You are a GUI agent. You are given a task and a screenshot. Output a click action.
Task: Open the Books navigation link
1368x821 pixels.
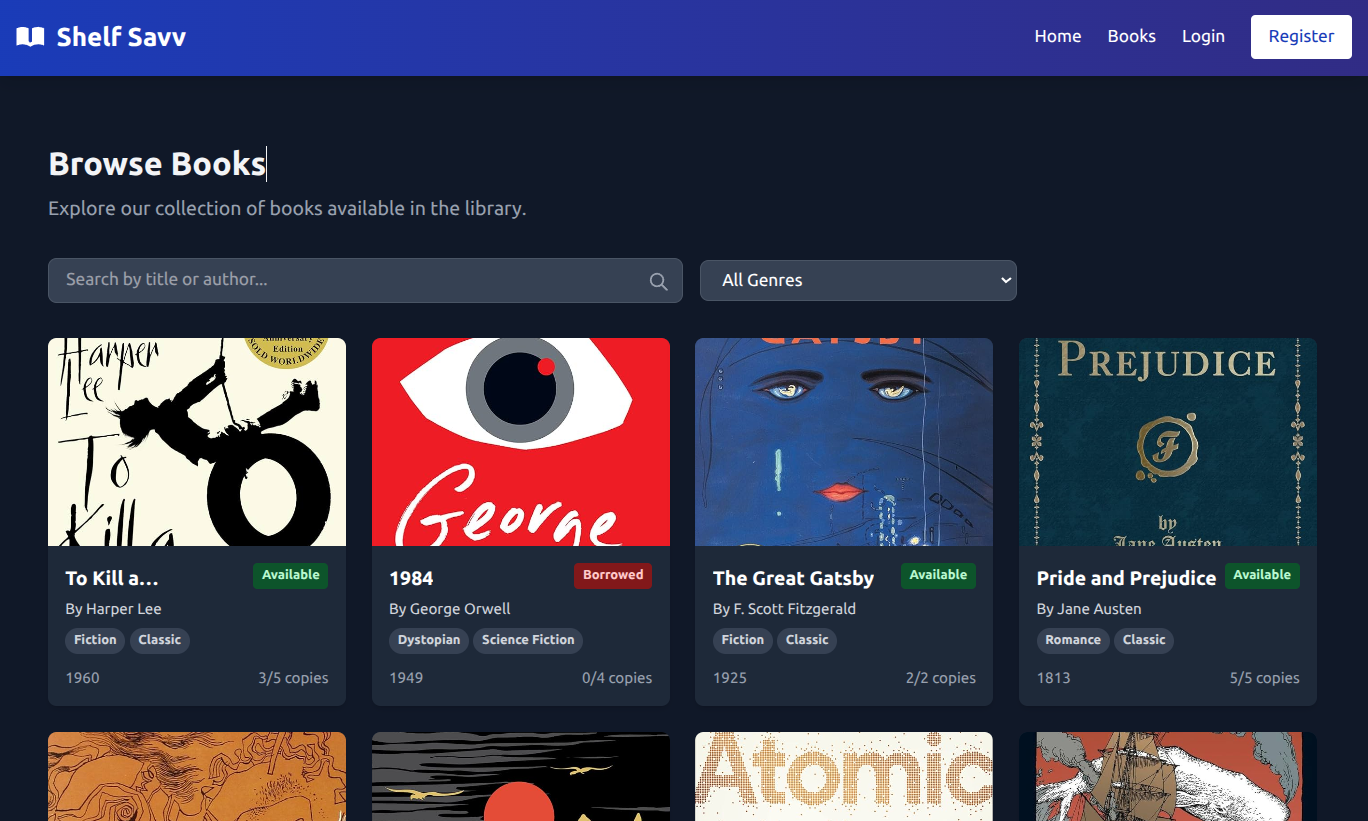tap(1132, 37)
